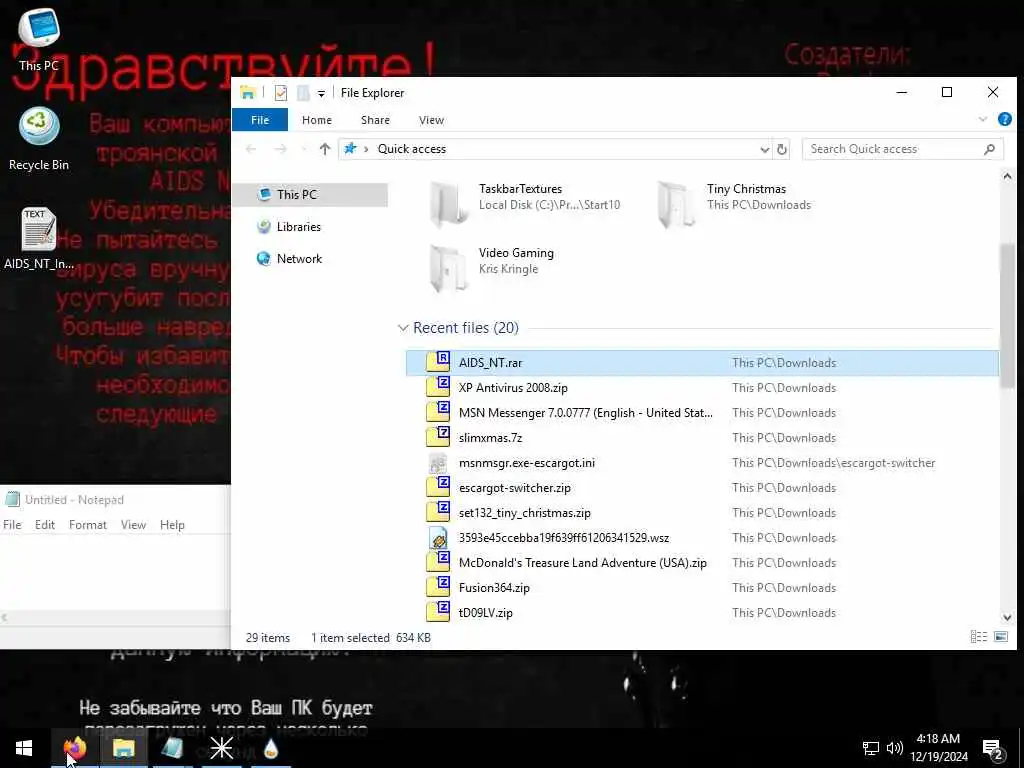Viewport: 1024px width, 768px height.
Task: Open the Recycle Bin desktop icon
Action: [x=39, y=138]
